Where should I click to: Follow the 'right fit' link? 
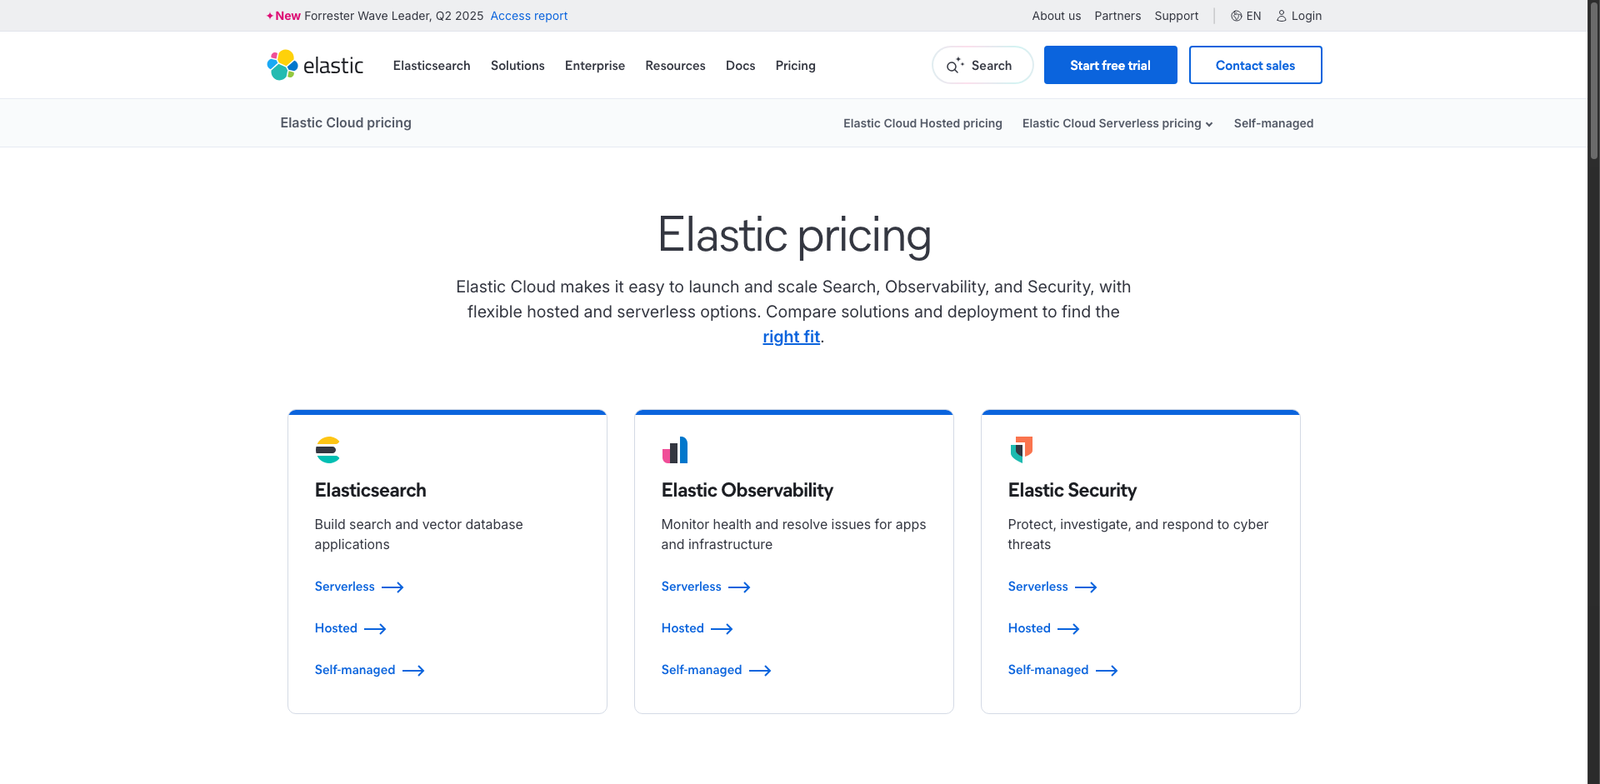[791, 337]
